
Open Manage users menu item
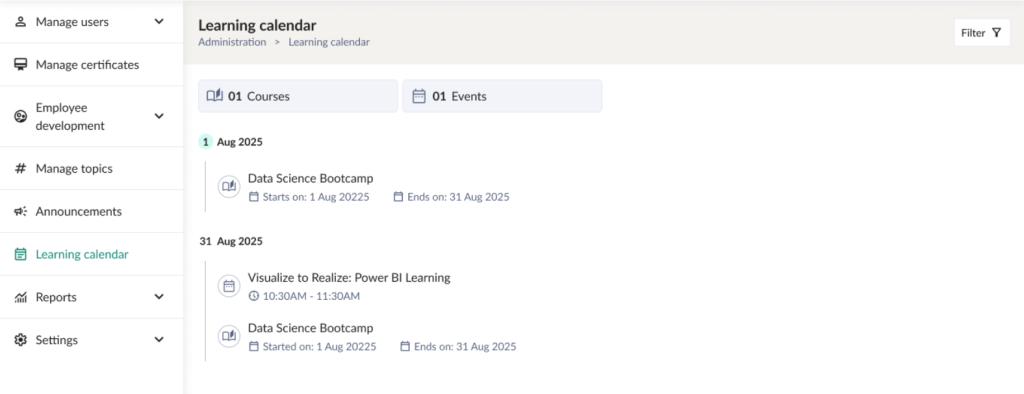[91, 22]
